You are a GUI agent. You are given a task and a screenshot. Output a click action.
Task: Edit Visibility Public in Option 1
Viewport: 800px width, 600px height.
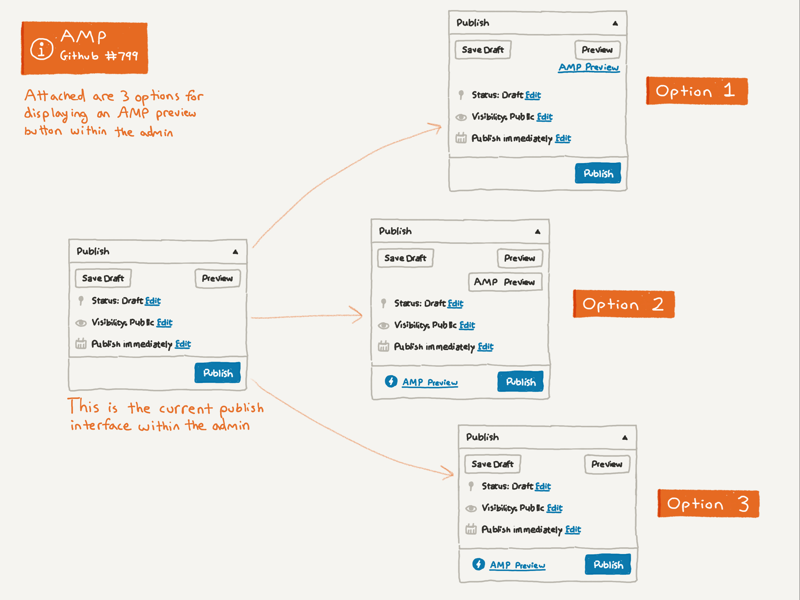click(x=544, y=117)
